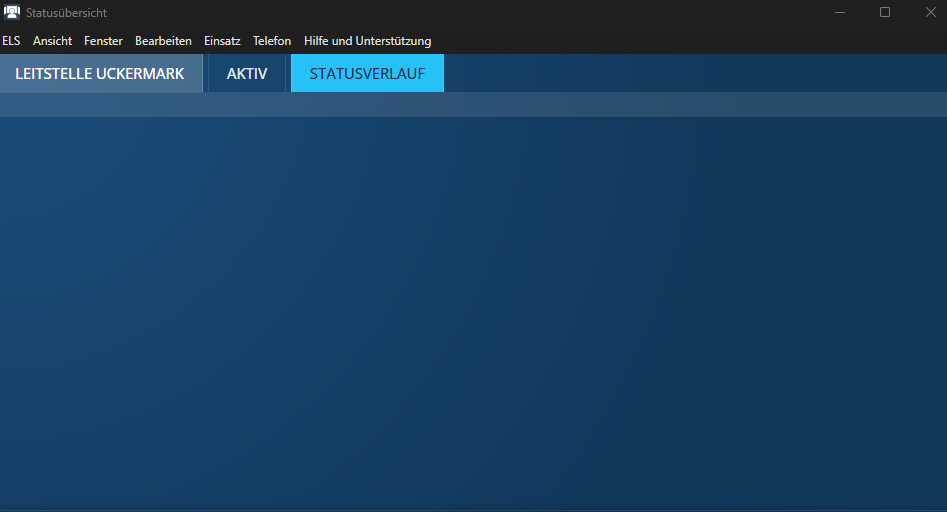This screenshot has height=512, width=947.
Task: Switch to the Statusverlauf tab
Action: pyautogui.click(x=367, y=74)
